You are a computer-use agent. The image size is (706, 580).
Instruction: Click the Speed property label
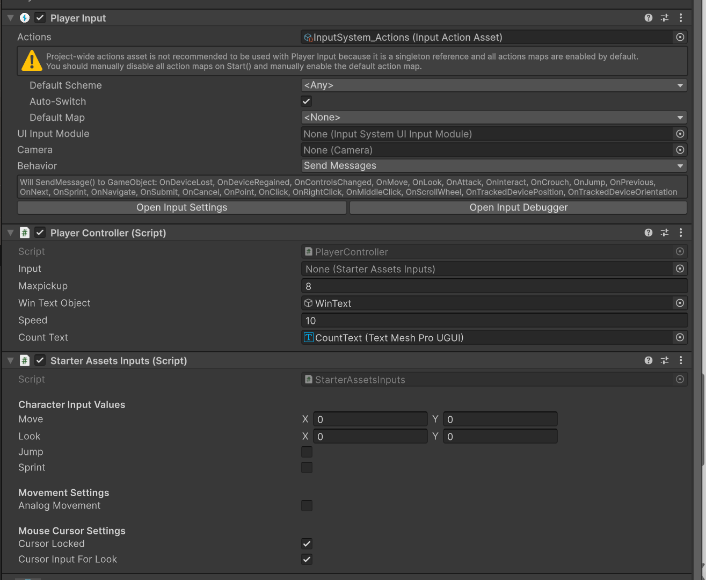33,320
